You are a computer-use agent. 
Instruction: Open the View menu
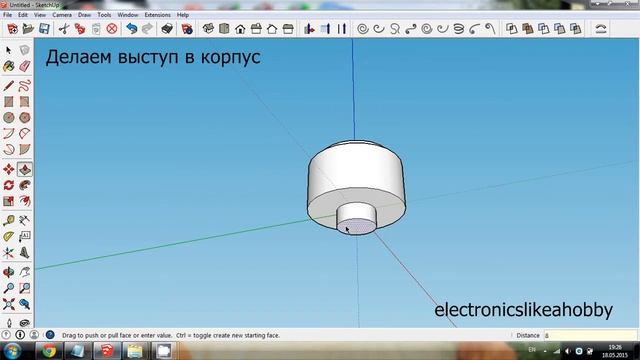click(40, 15)
